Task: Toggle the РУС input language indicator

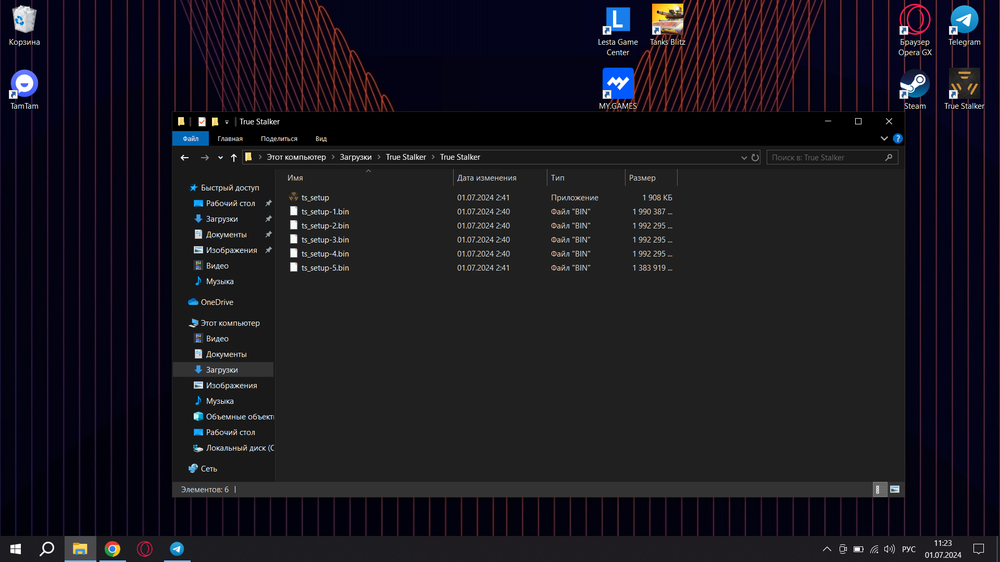Action: pos(908,549)
